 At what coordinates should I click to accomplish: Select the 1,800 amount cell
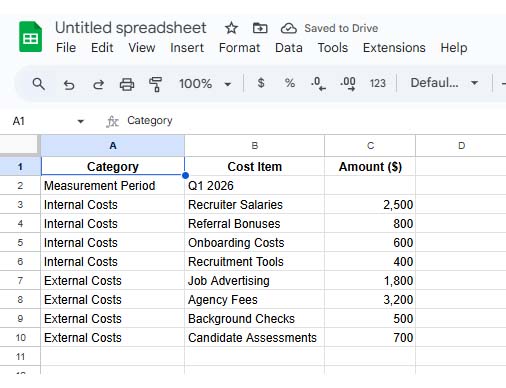click(x=370, y=280)
